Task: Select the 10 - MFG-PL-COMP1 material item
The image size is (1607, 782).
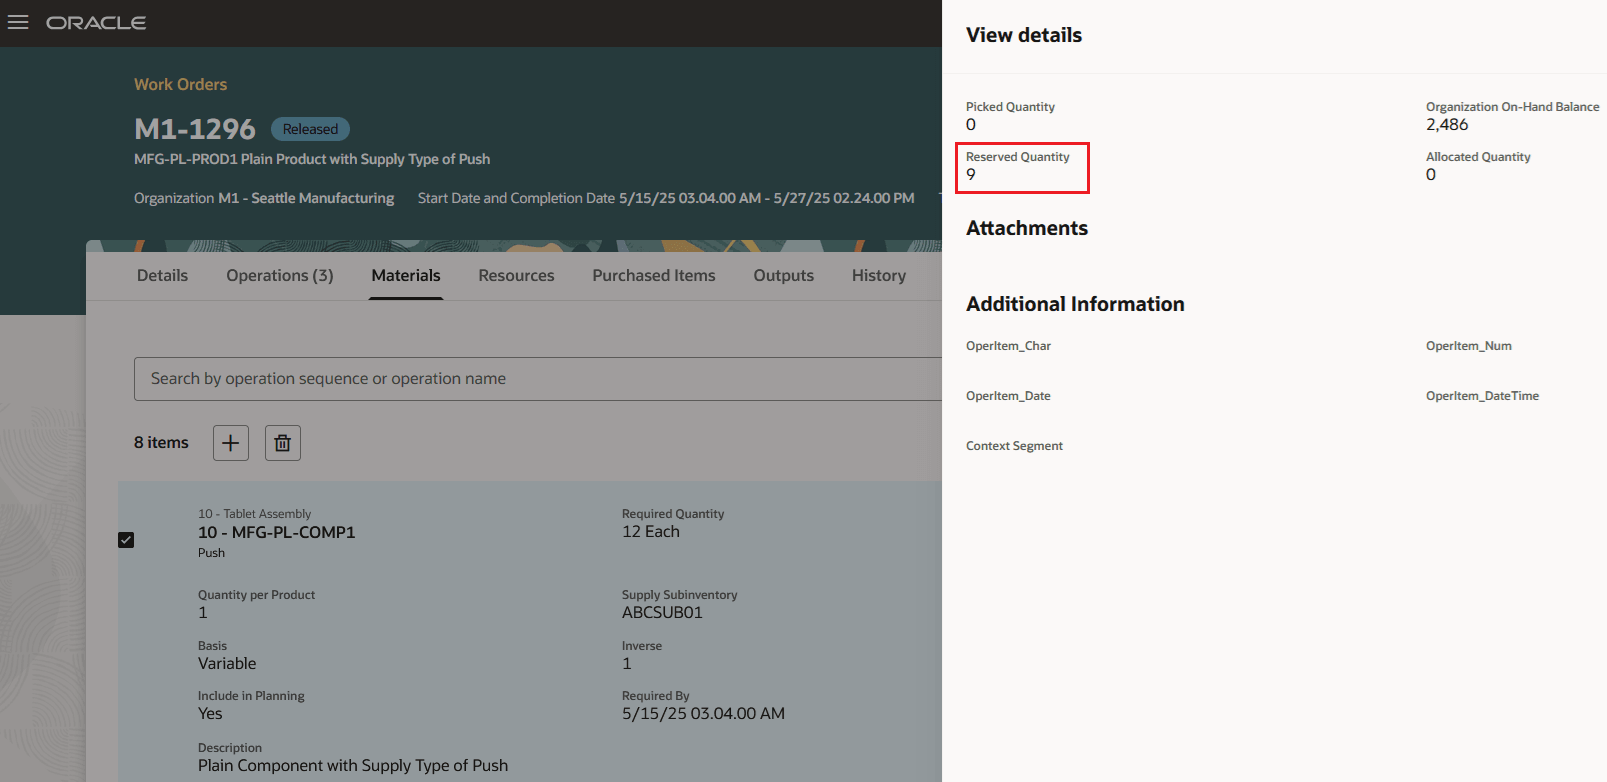Action: click(276, 533)
